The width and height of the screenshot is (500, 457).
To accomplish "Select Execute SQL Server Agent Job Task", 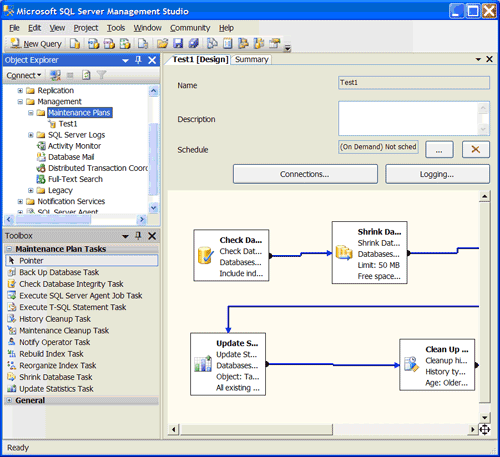I will tap(80, 296).
